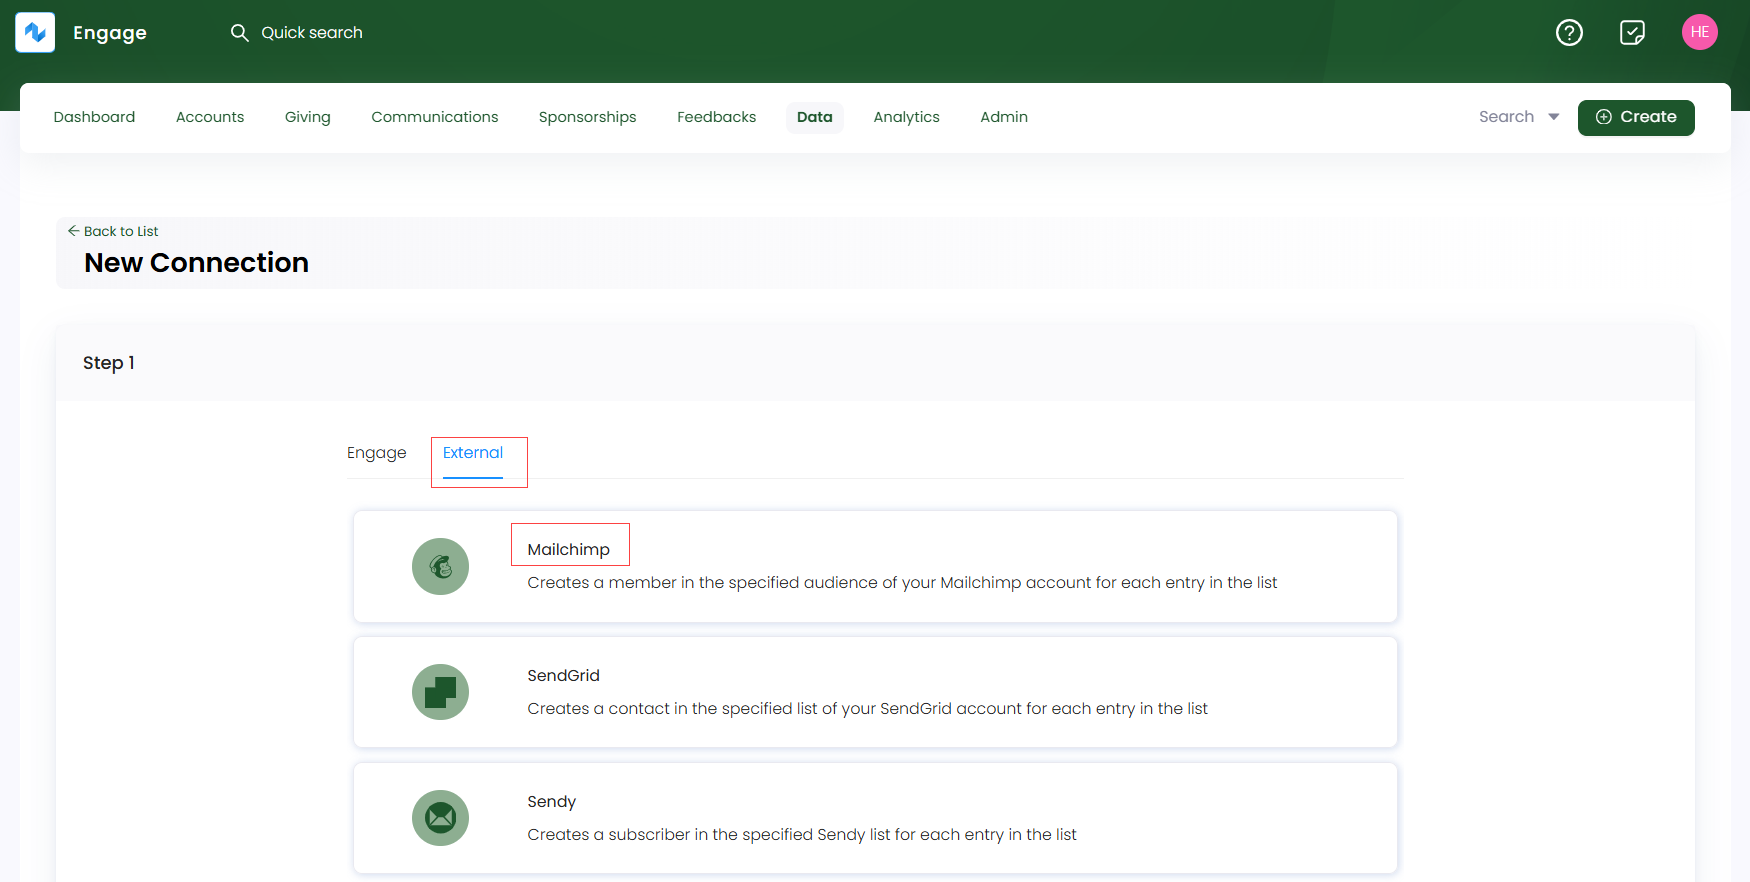This screenshot has width=1750, height=882.
Task: Click the Create button
Action: pyautogui.click(x=1636, y=117)
